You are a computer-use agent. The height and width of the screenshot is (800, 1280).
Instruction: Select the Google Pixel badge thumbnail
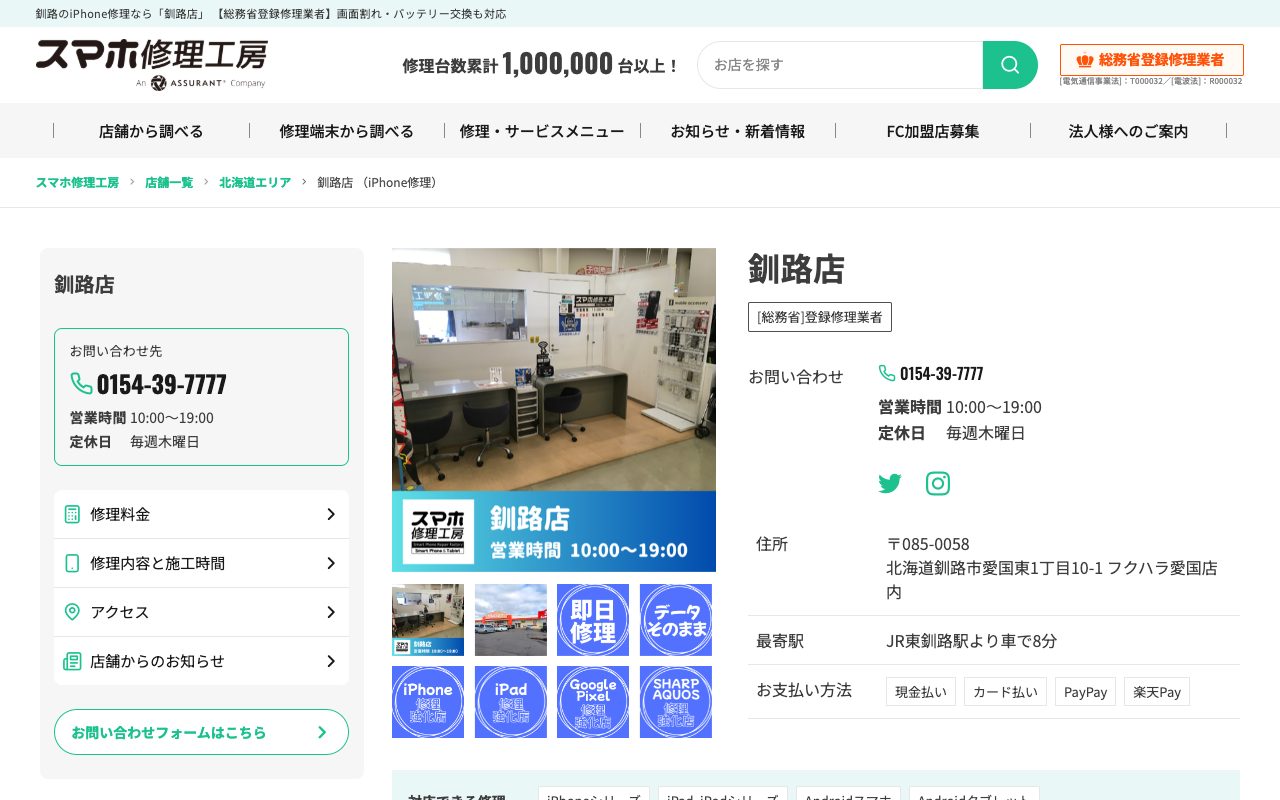pyautogui.click(x=593, y=702)
